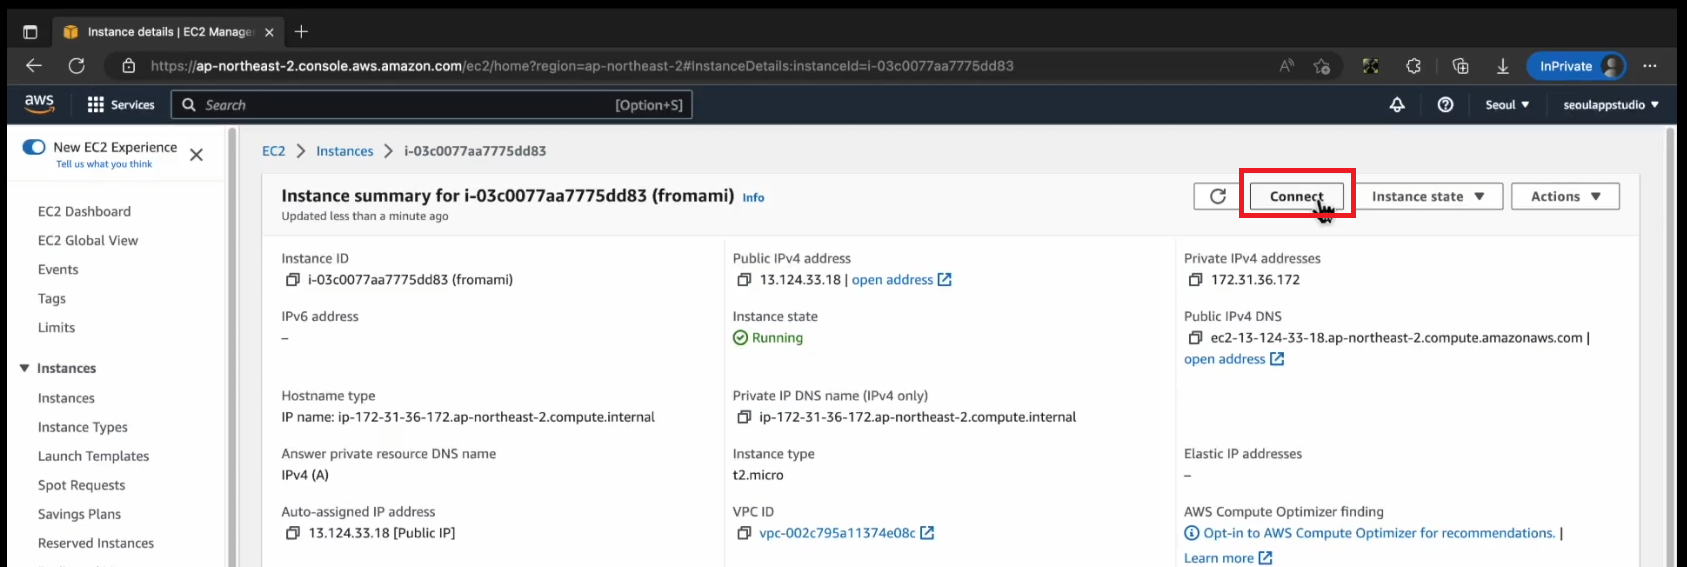Click the sidebar vertical scrollbar
The height and width of the screenshot is (567, 1687).
[232, 345]
